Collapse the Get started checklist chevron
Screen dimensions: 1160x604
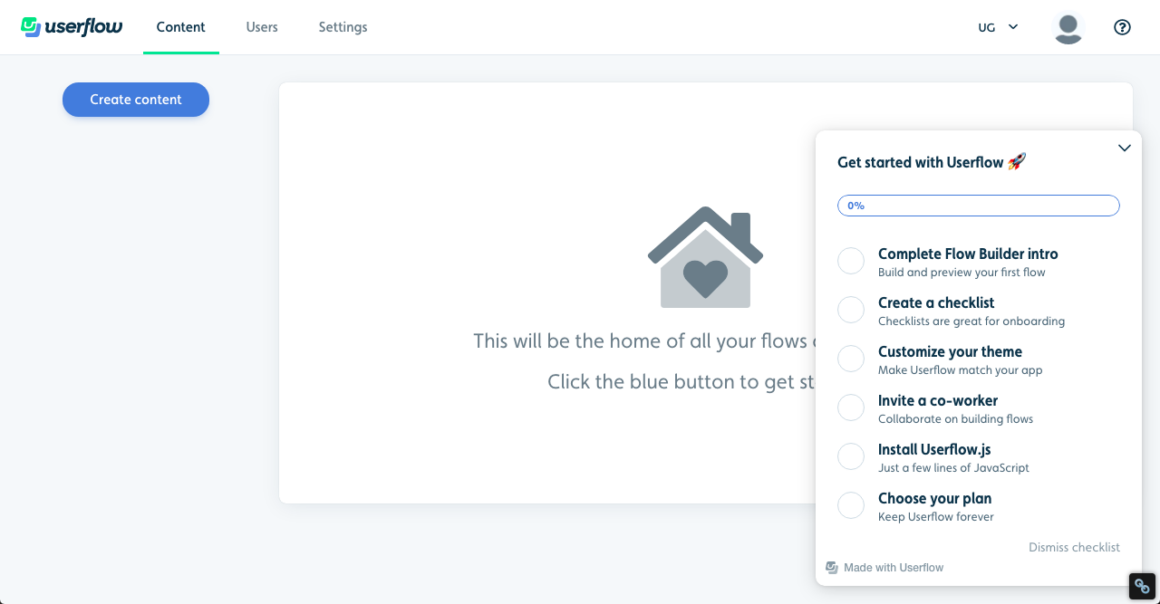[x=1124, y=148]
